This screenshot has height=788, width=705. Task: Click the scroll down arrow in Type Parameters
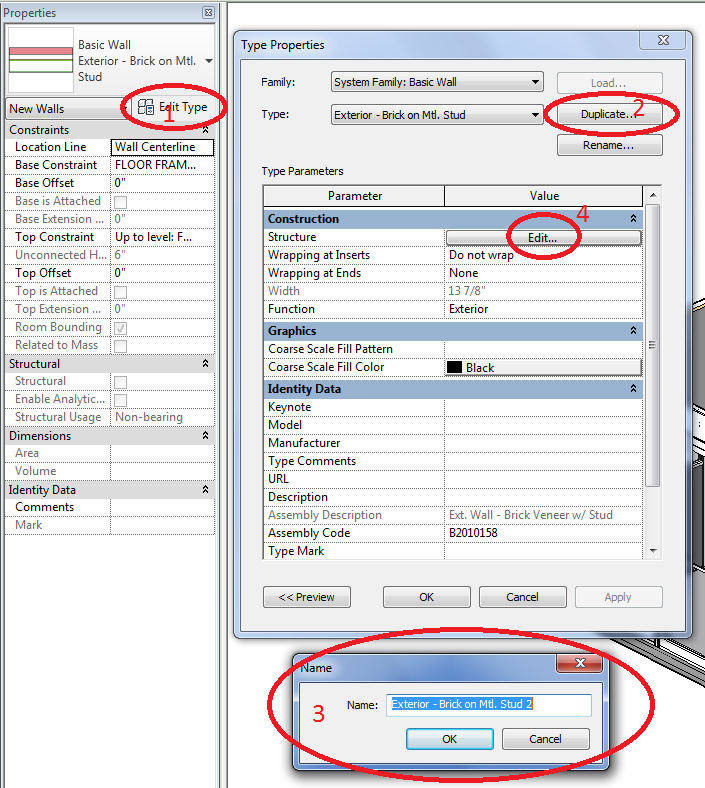(x=653, y=551)
